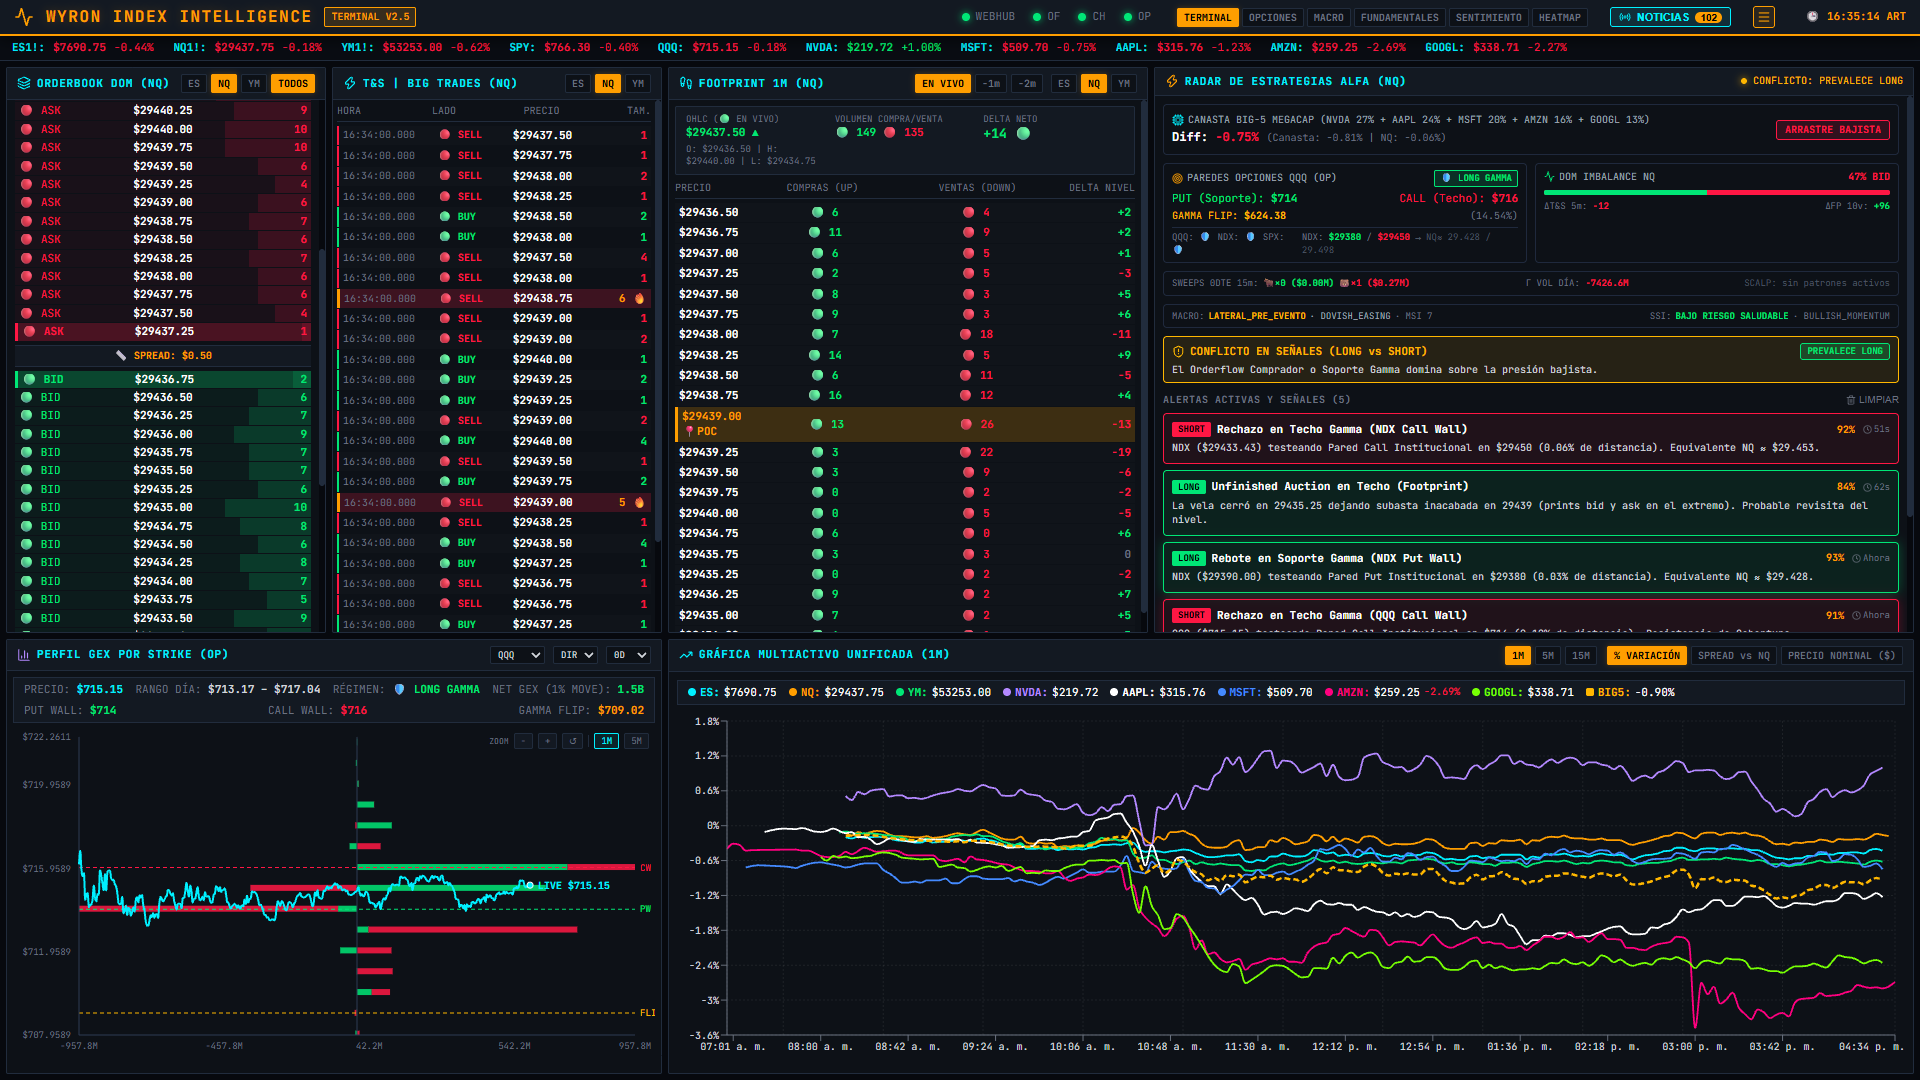This screenshot has width=1920, height=1080.
Task: Open the Opciones tab
Action: click(x=1273, y=18)
